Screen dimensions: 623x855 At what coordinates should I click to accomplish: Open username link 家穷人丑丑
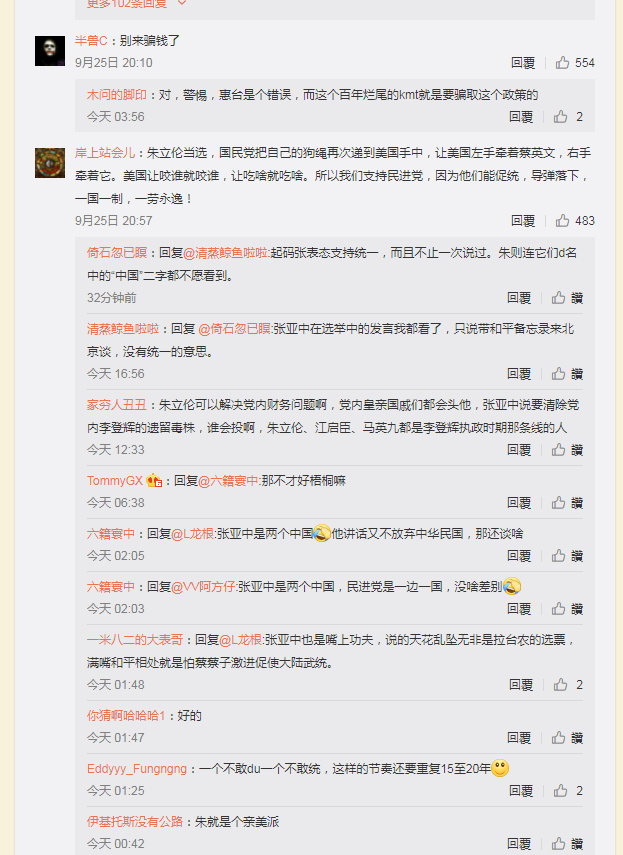coord(117,405)
